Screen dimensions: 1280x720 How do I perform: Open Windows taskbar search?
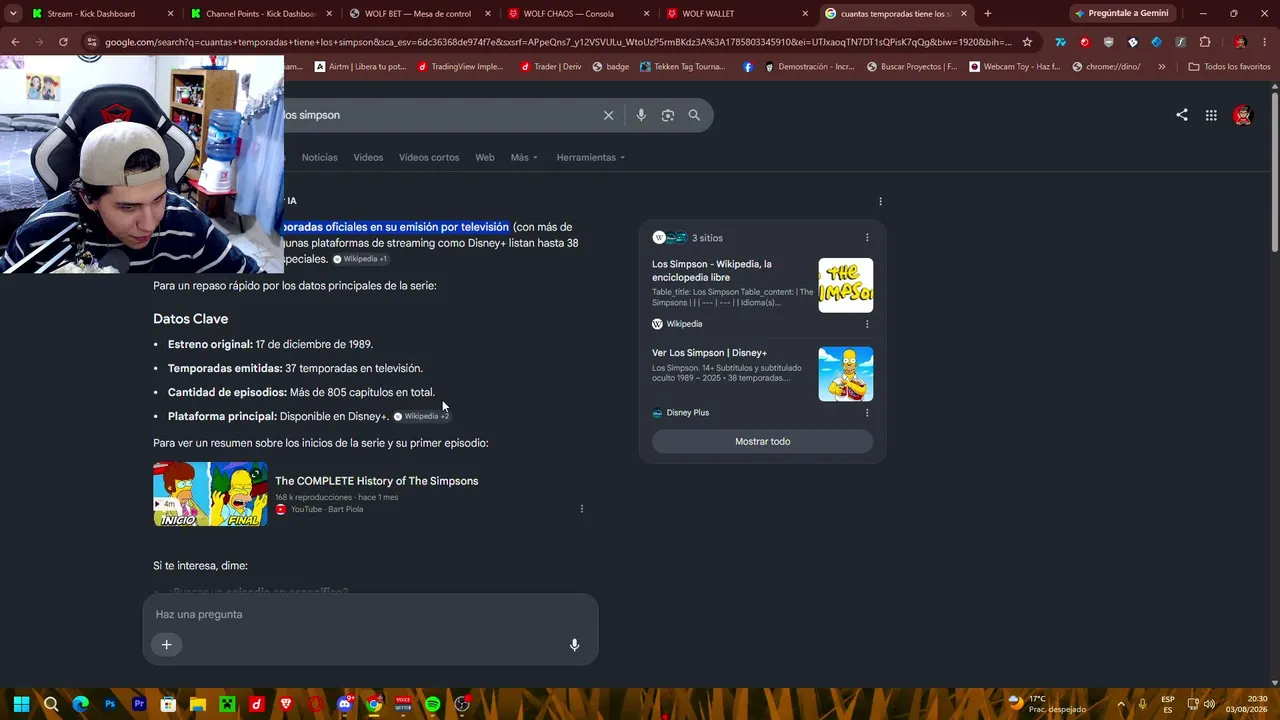(x=51, y=704)
